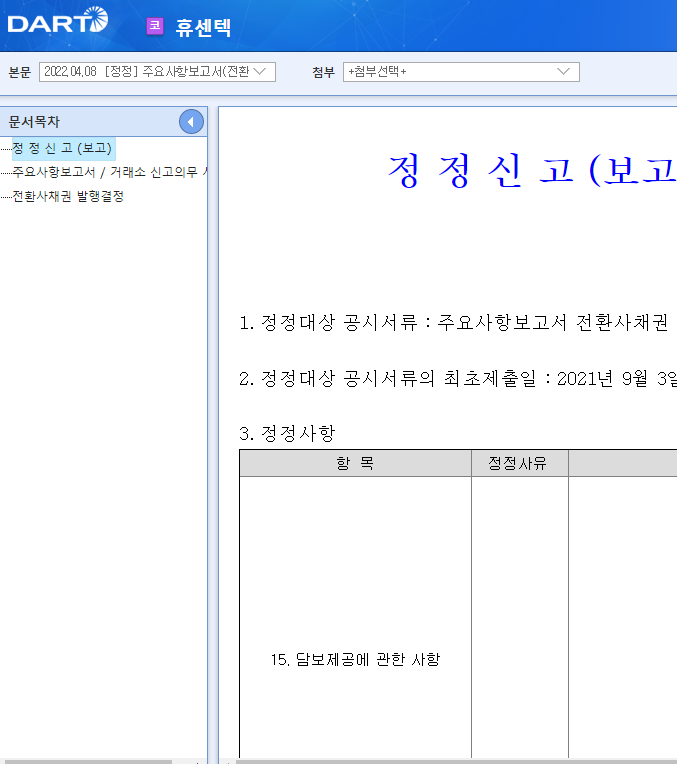Click the left panel horizontal scrollbar
Image resolution: width=677 pixels, height=764 pixels.
tap(86, 762)
